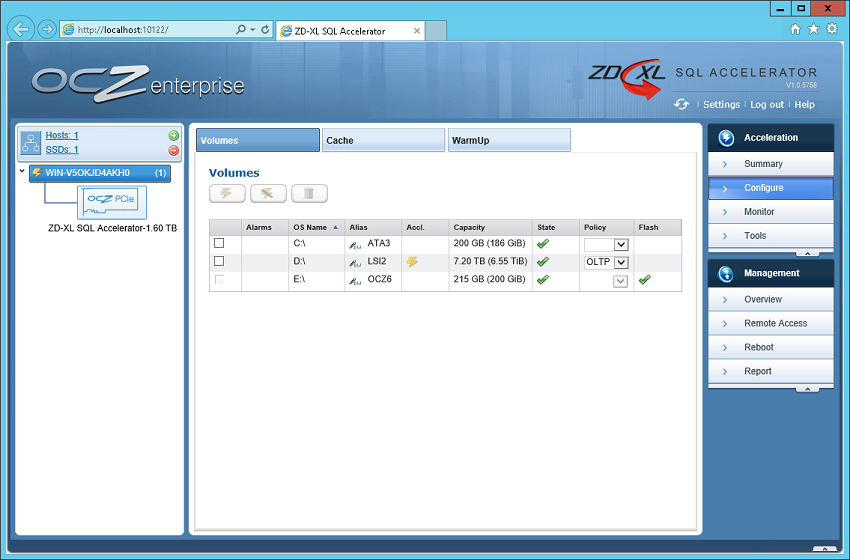Open the OLTP Policy dropdown for D:\
The image size is (850, 560).
point(606,262)
